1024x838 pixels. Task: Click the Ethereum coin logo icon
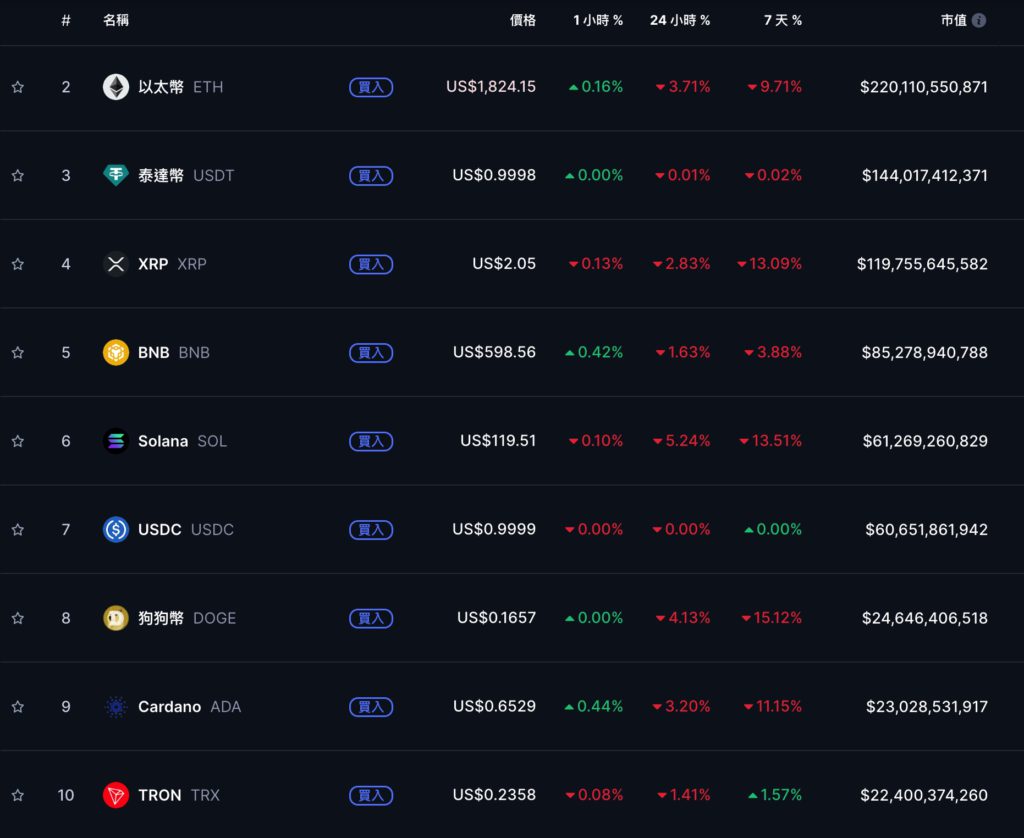pyautogui.click(x=116, y=87)
